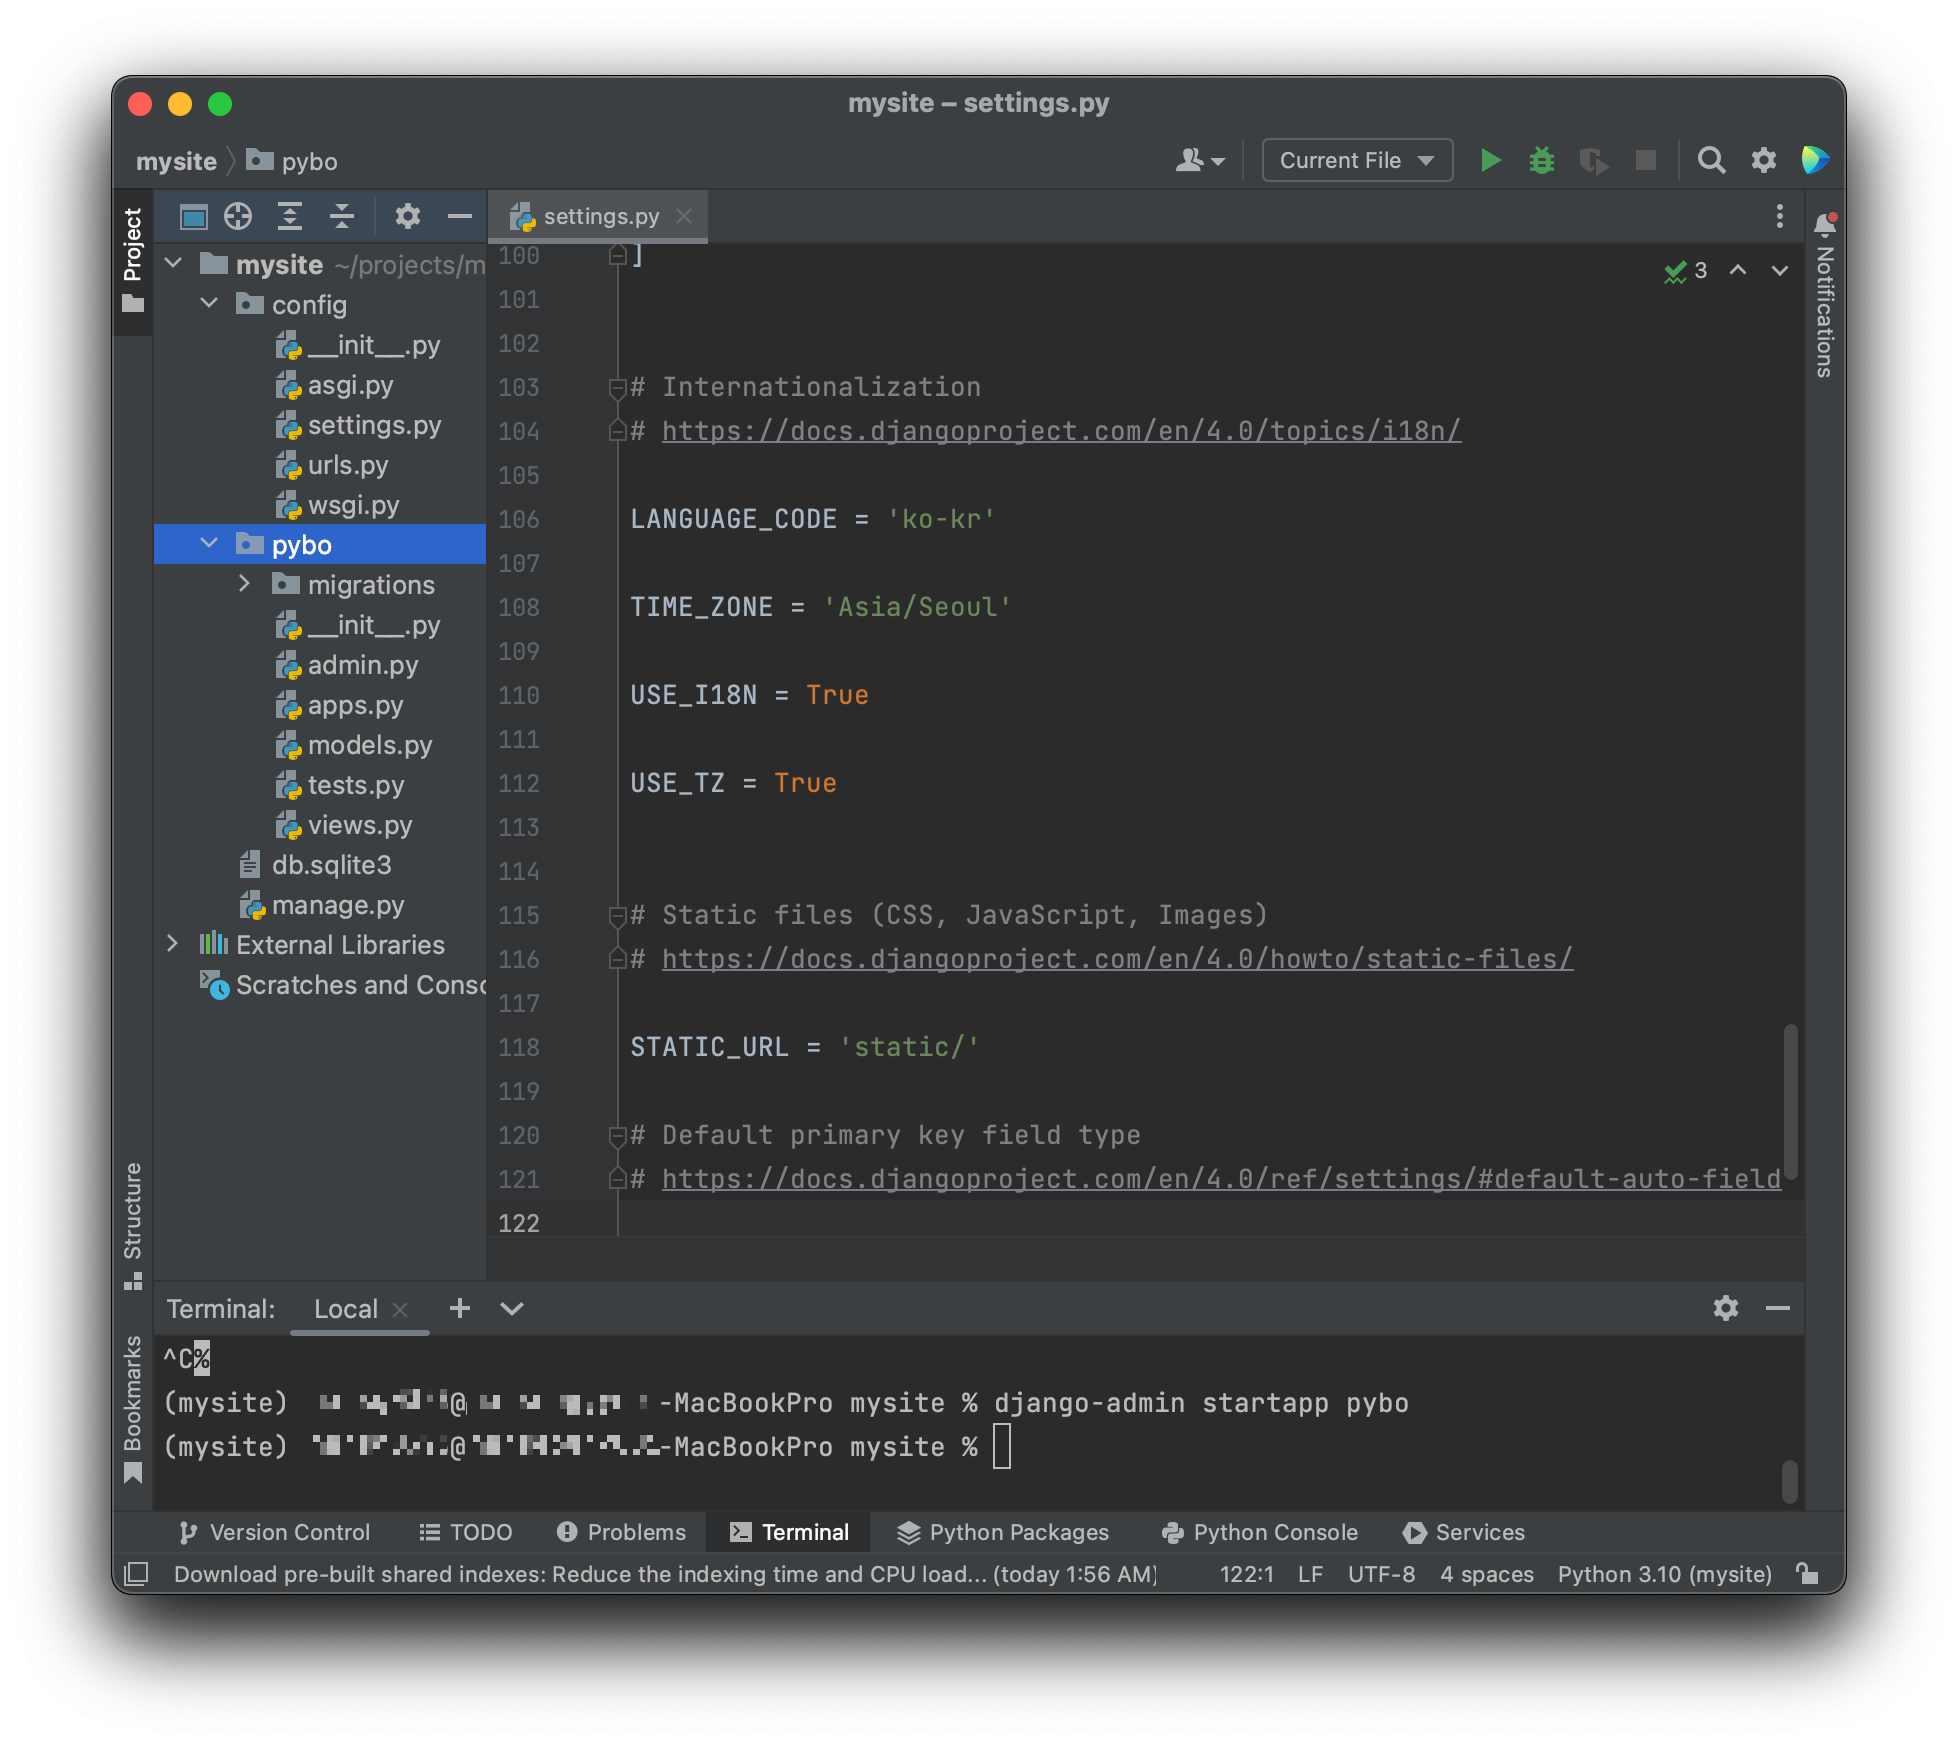Toggle the read-only lock icon in status bar
The height and width of the screenshot is (1742, 1958).
coord(1807,1574)
